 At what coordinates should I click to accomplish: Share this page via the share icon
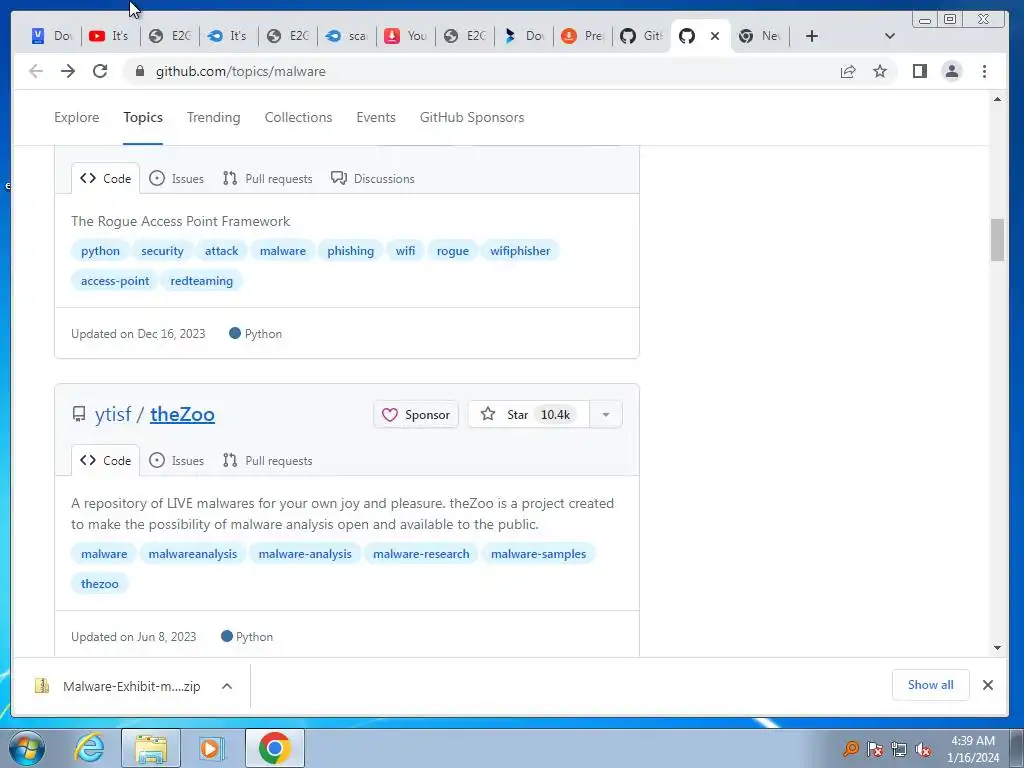pos(848,71)
